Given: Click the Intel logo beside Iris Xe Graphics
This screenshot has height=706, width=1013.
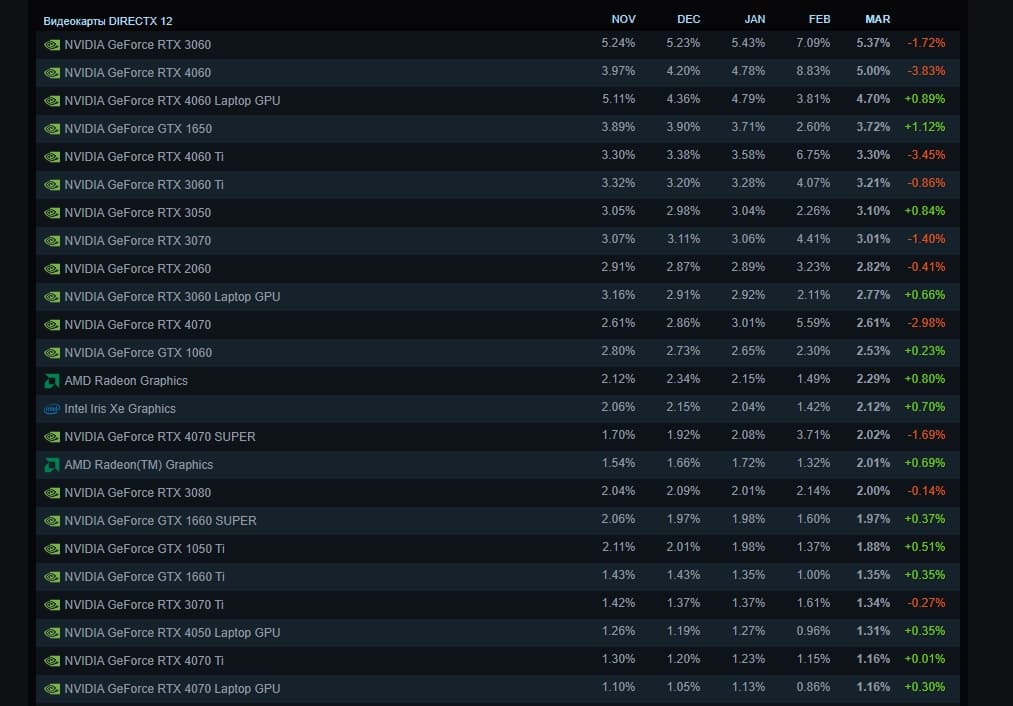Looking at the screenshot, I should [x=52, y=409].
